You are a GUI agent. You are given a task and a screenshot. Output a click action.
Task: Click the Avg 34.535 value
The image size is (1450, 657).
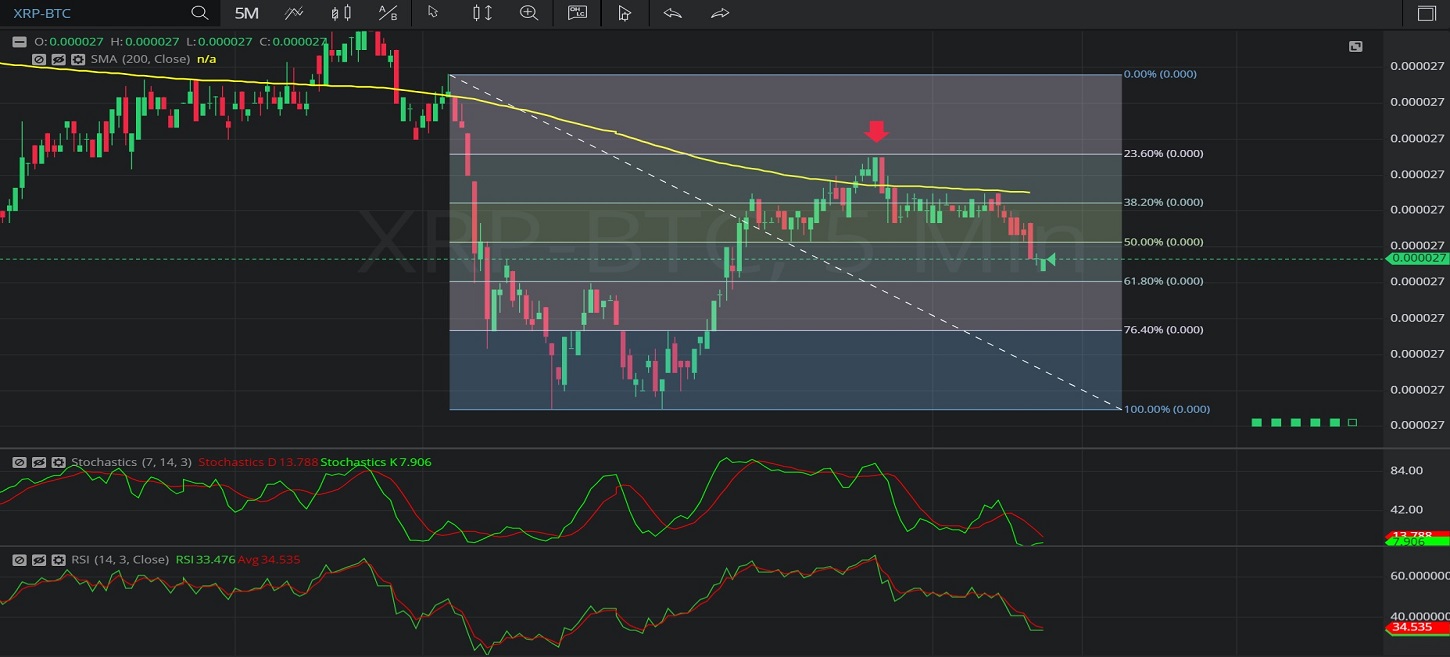[268, 559]
